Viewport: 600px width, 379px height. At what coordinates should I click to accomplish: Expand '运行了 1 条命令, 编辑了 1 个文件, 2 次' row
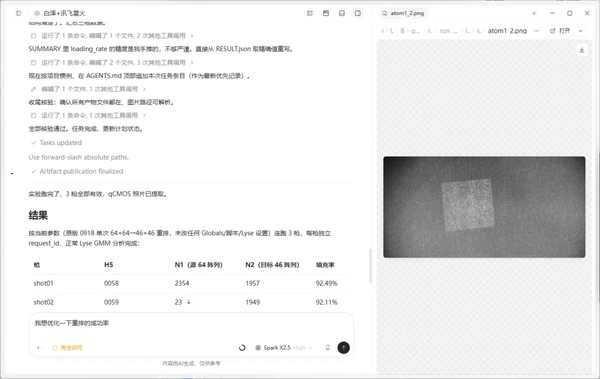click(112, 36)
